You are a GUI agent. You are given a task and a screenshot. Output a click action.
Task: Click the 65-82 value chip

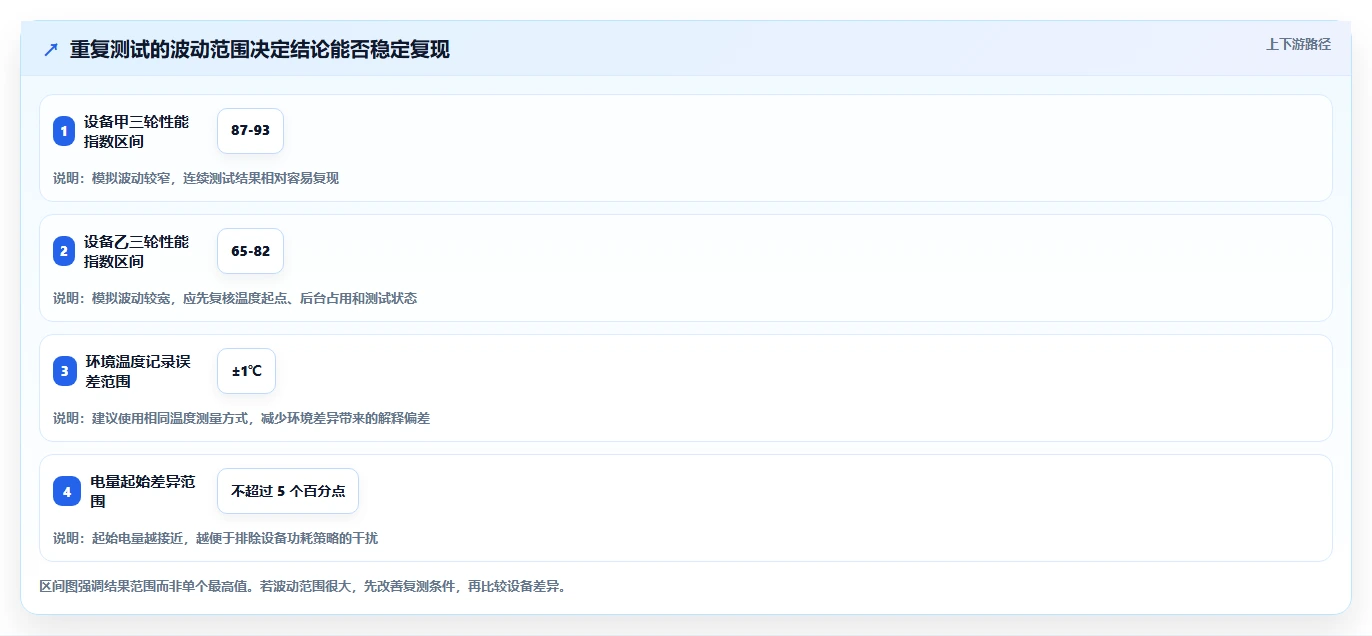click(x=250, y=251)
